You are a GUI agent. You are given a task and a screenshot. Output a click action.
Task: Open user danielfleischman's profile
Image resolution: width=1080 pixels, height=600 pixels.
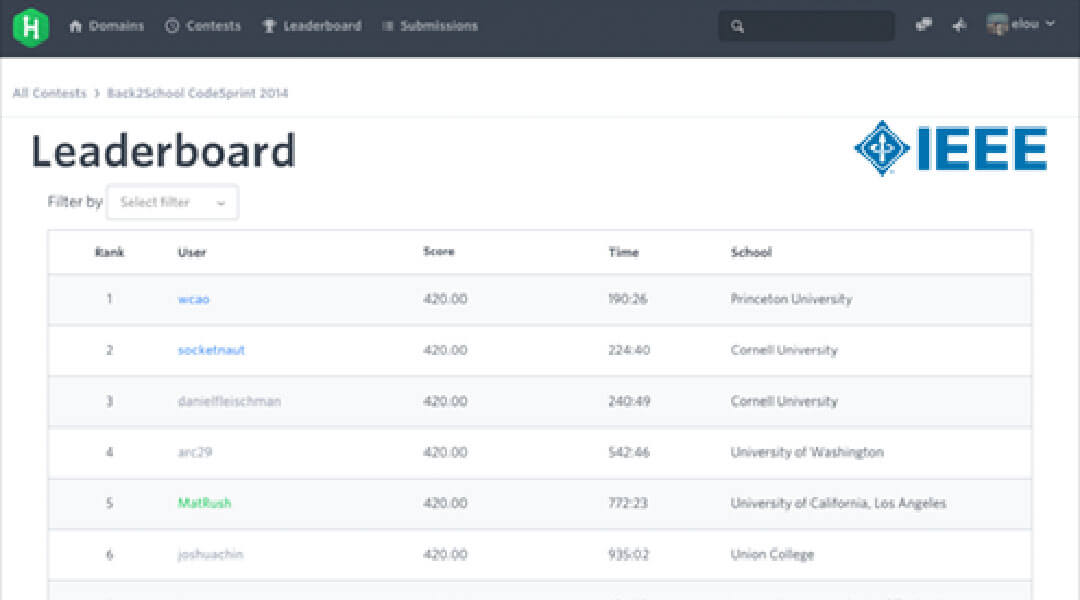tap(229, 401)
